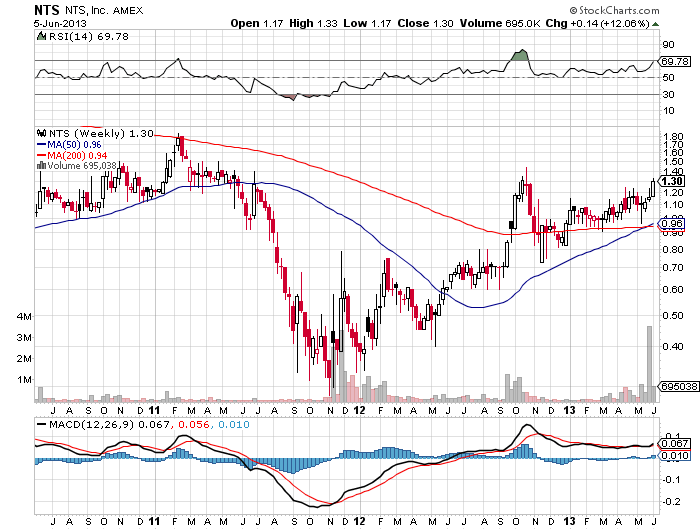Click the High 1.33 value
The image size is (700, 530).
tap(313, 23)
